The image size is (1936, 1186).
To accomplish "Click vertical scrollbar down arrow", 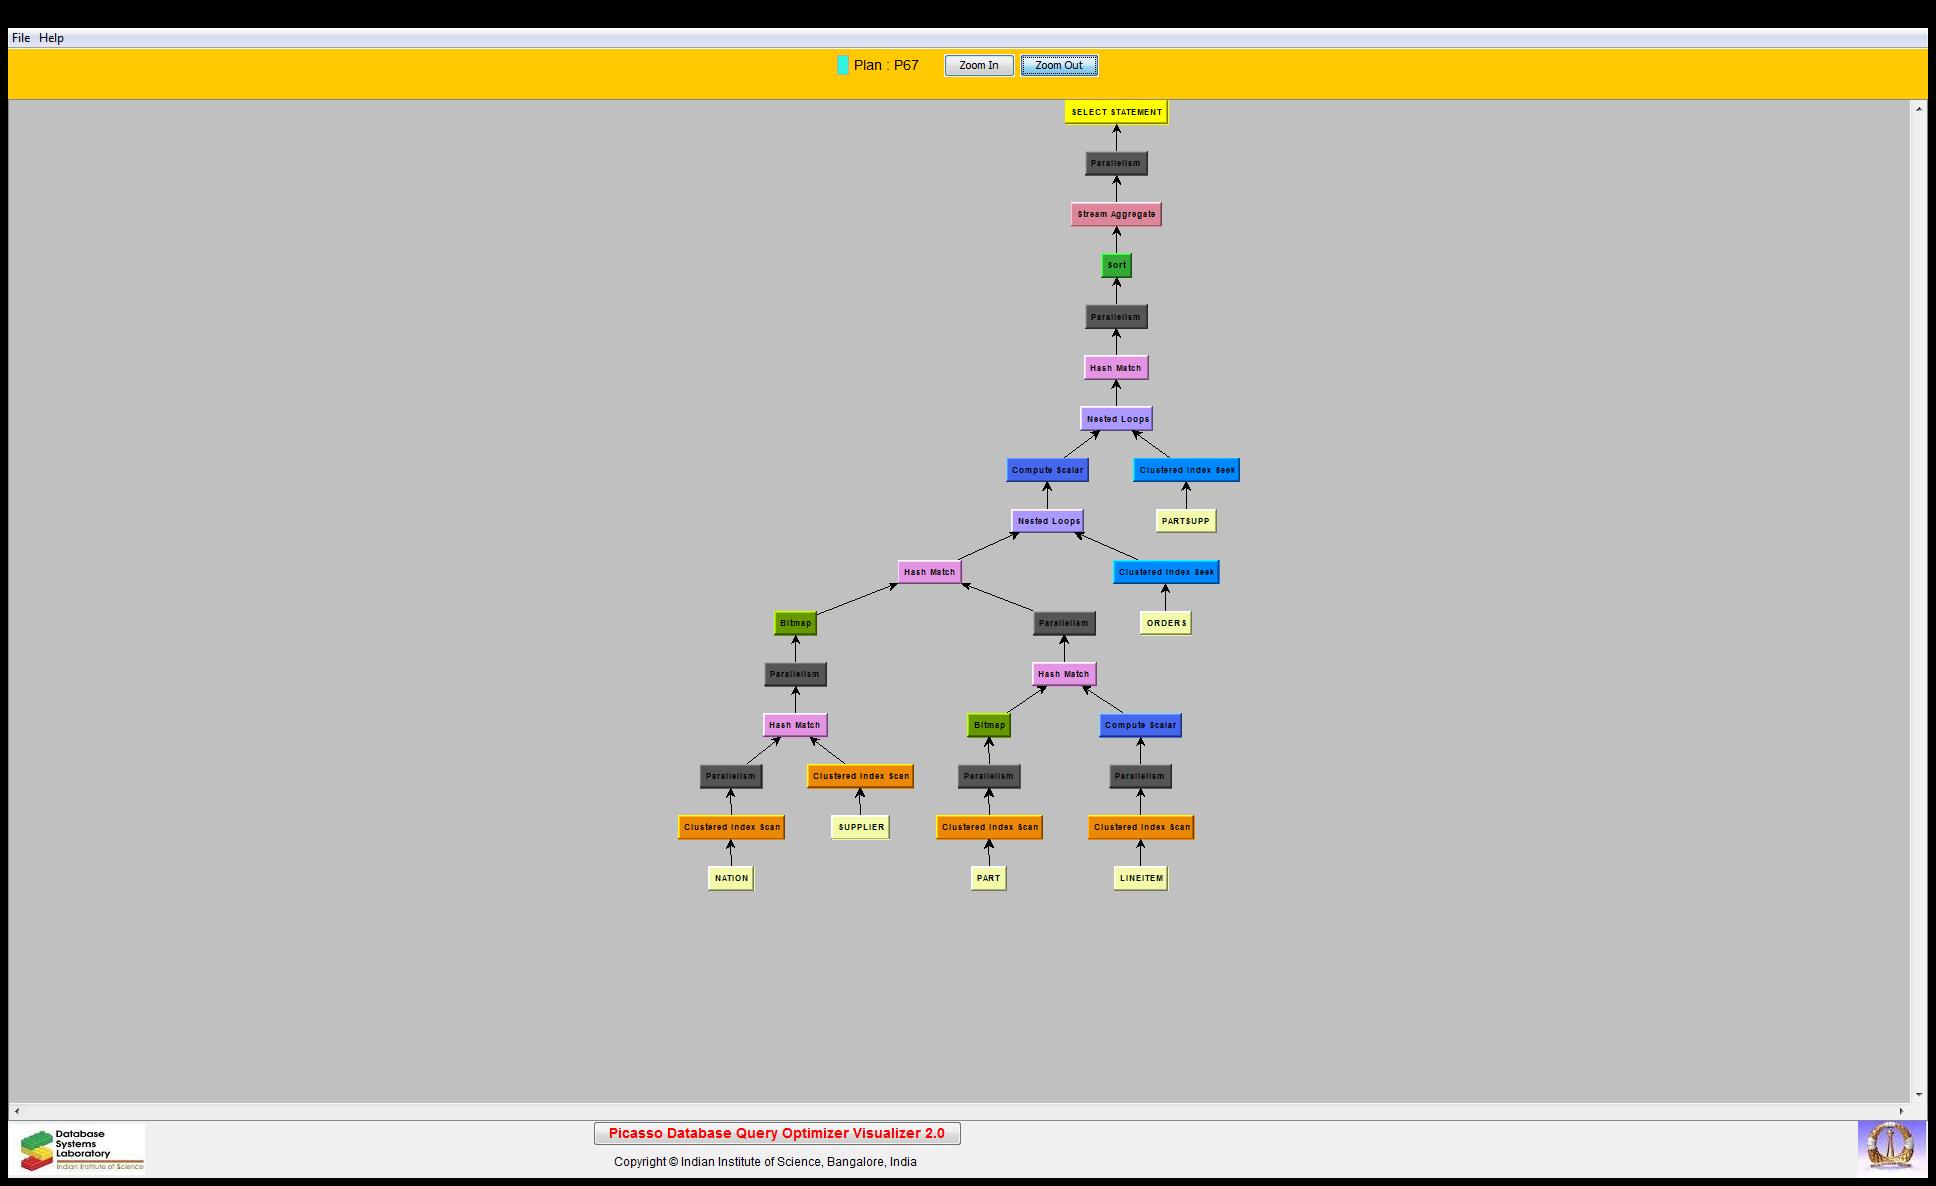I will point(1918,1095).
